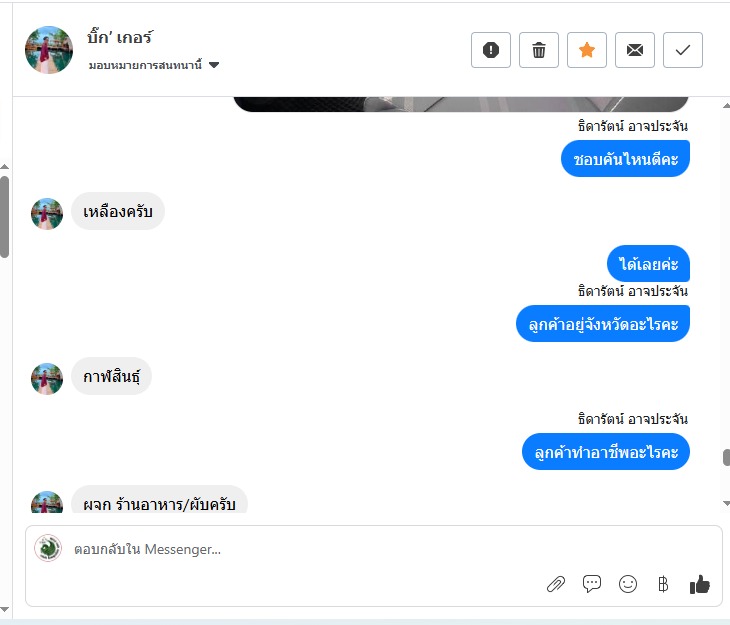Send a thumbs-up like
The height and width of the screenshot is (625, 730).
click(x=699, y=584)
